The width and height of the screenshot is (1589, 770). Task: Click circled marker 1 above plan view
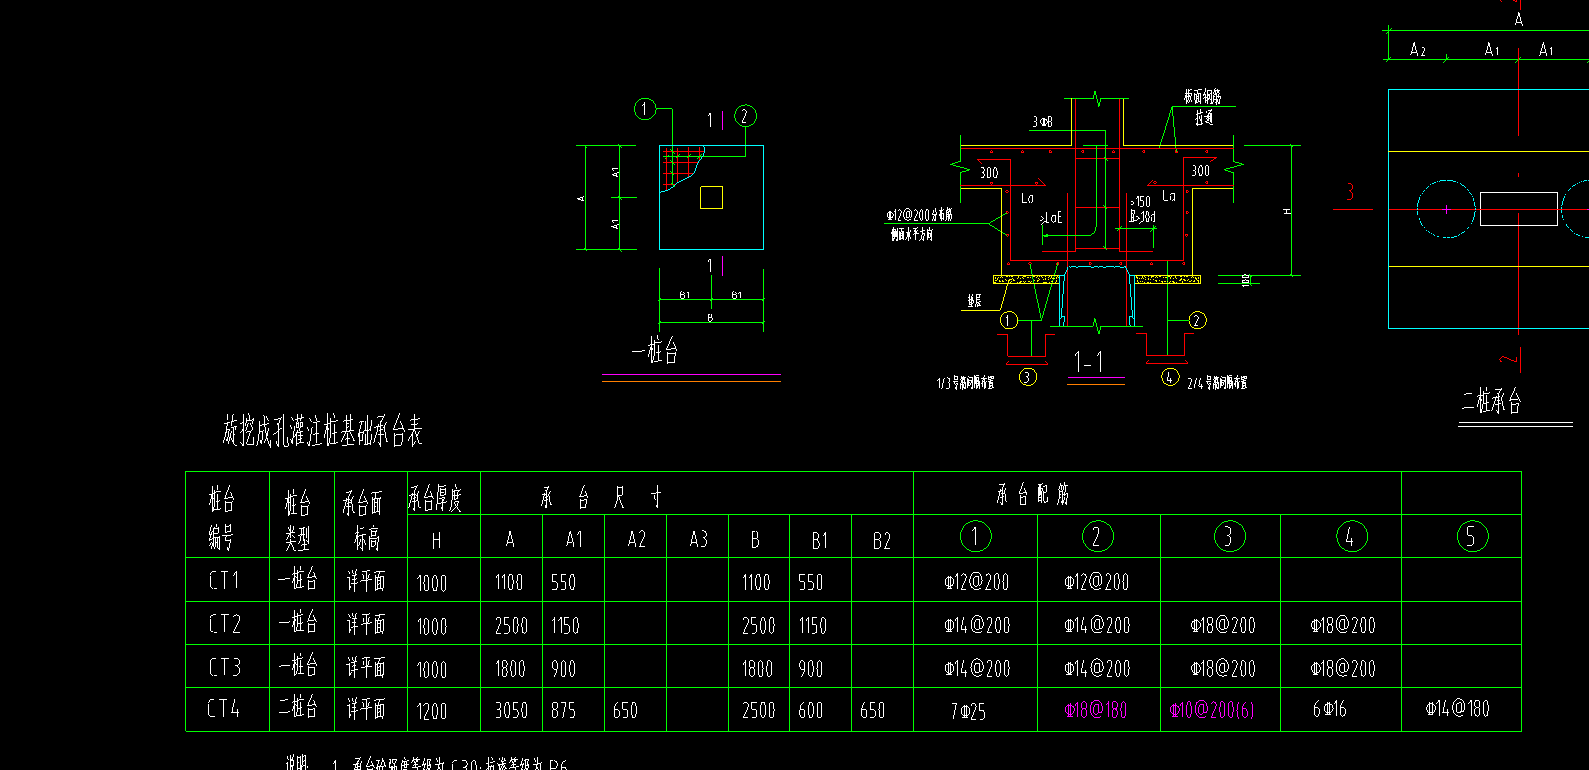pos(645,109)
